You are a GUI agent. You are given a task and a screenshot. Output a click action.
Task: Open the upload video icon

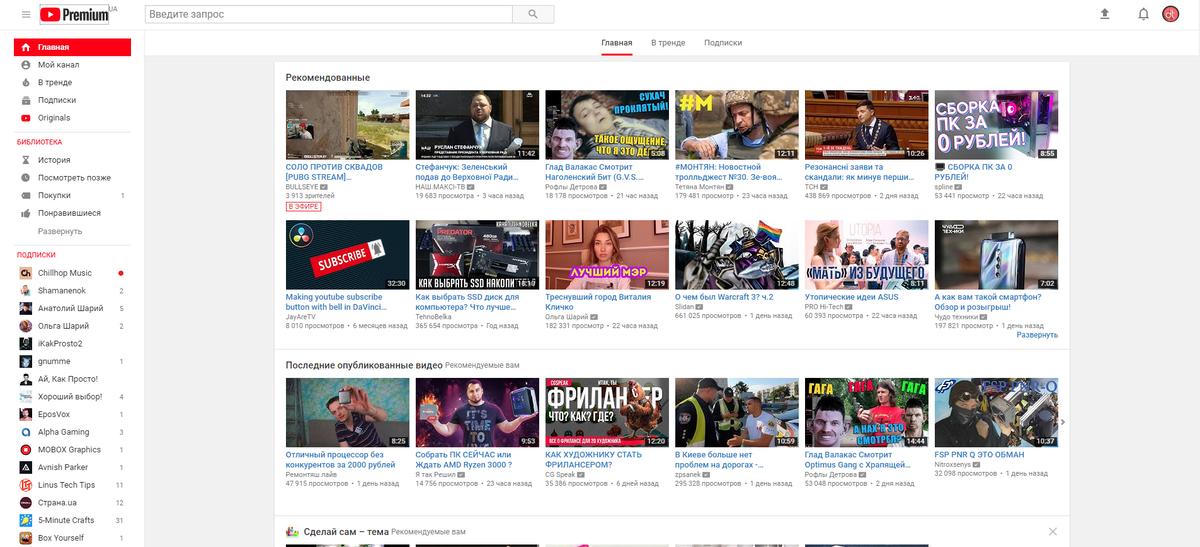point(1105,14)
